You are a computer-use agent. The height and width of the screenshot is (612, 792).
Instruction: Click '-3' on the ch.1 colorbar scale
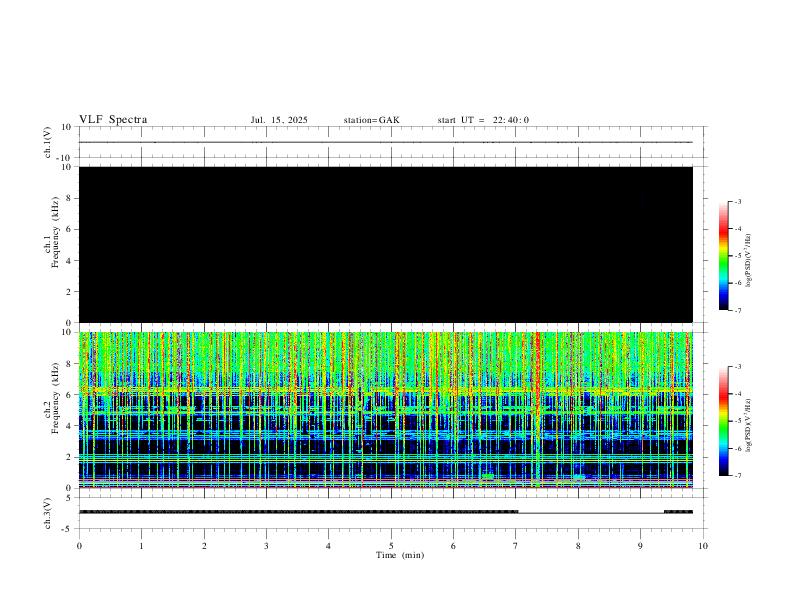737,201
